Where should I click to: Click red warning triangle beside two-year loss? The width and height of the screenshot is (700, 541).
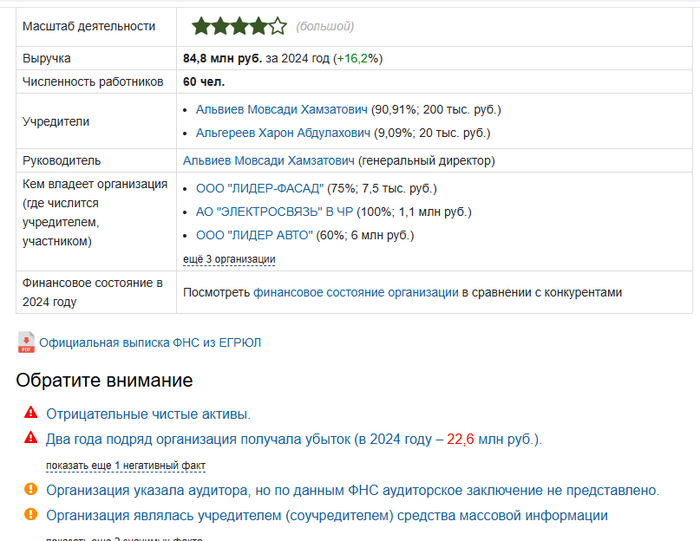30,438
